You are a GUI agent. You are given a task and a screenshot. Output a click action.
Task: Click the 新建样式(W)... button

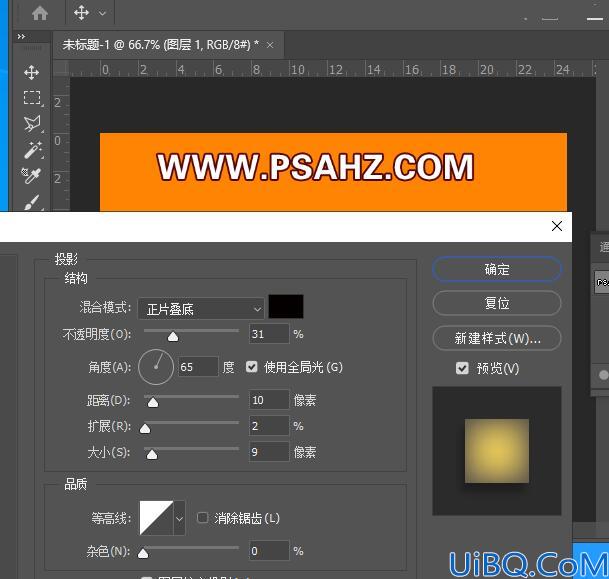(x=497, y=338)
